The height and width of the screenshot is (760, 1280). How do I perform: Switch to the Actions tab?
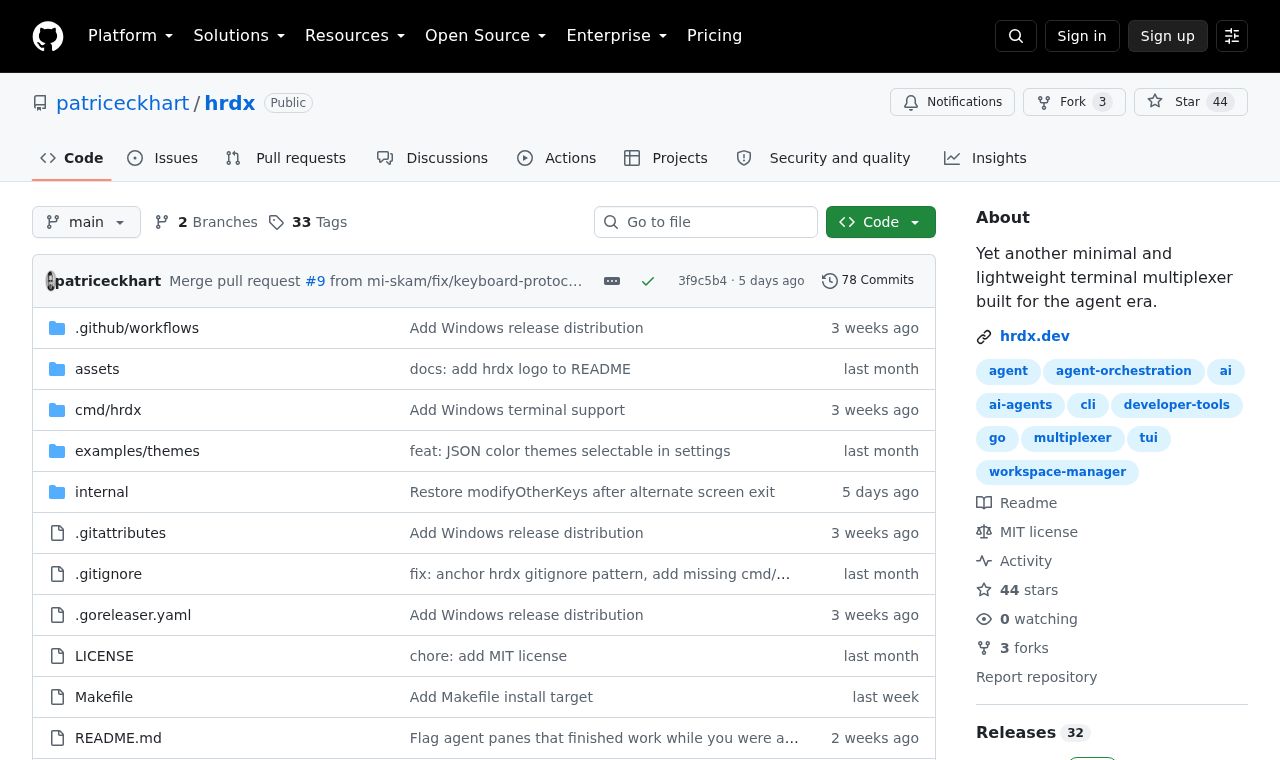[x=557, y=158]
